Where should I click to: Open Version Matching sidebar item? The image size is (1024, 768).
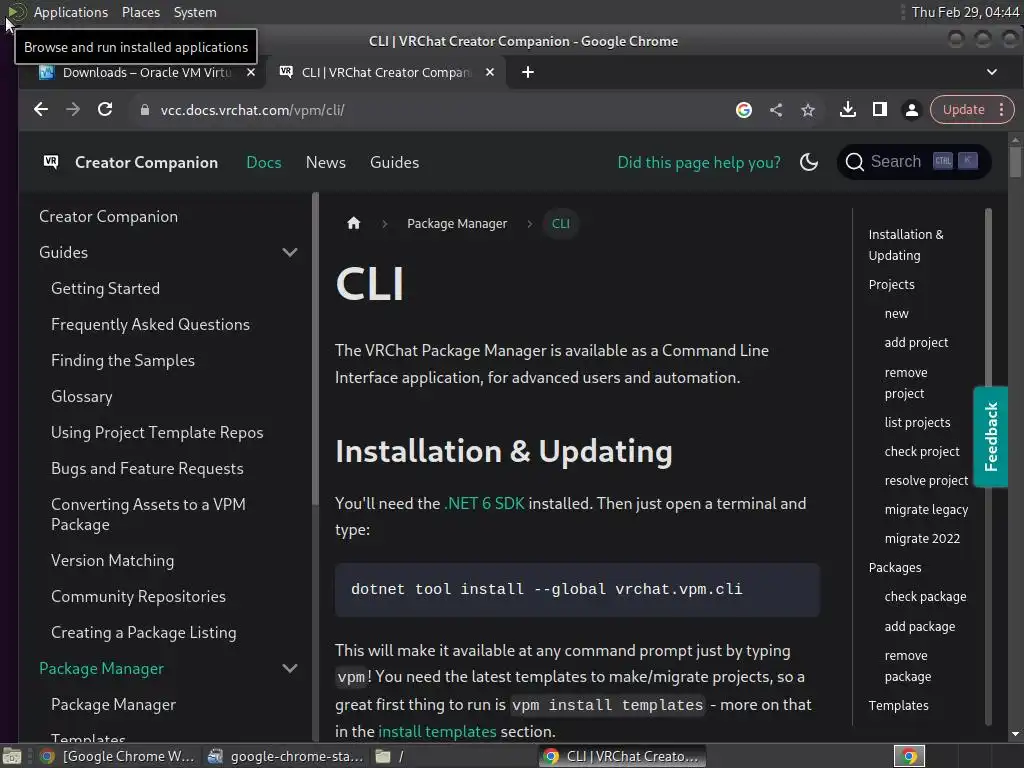pos(112,560)
